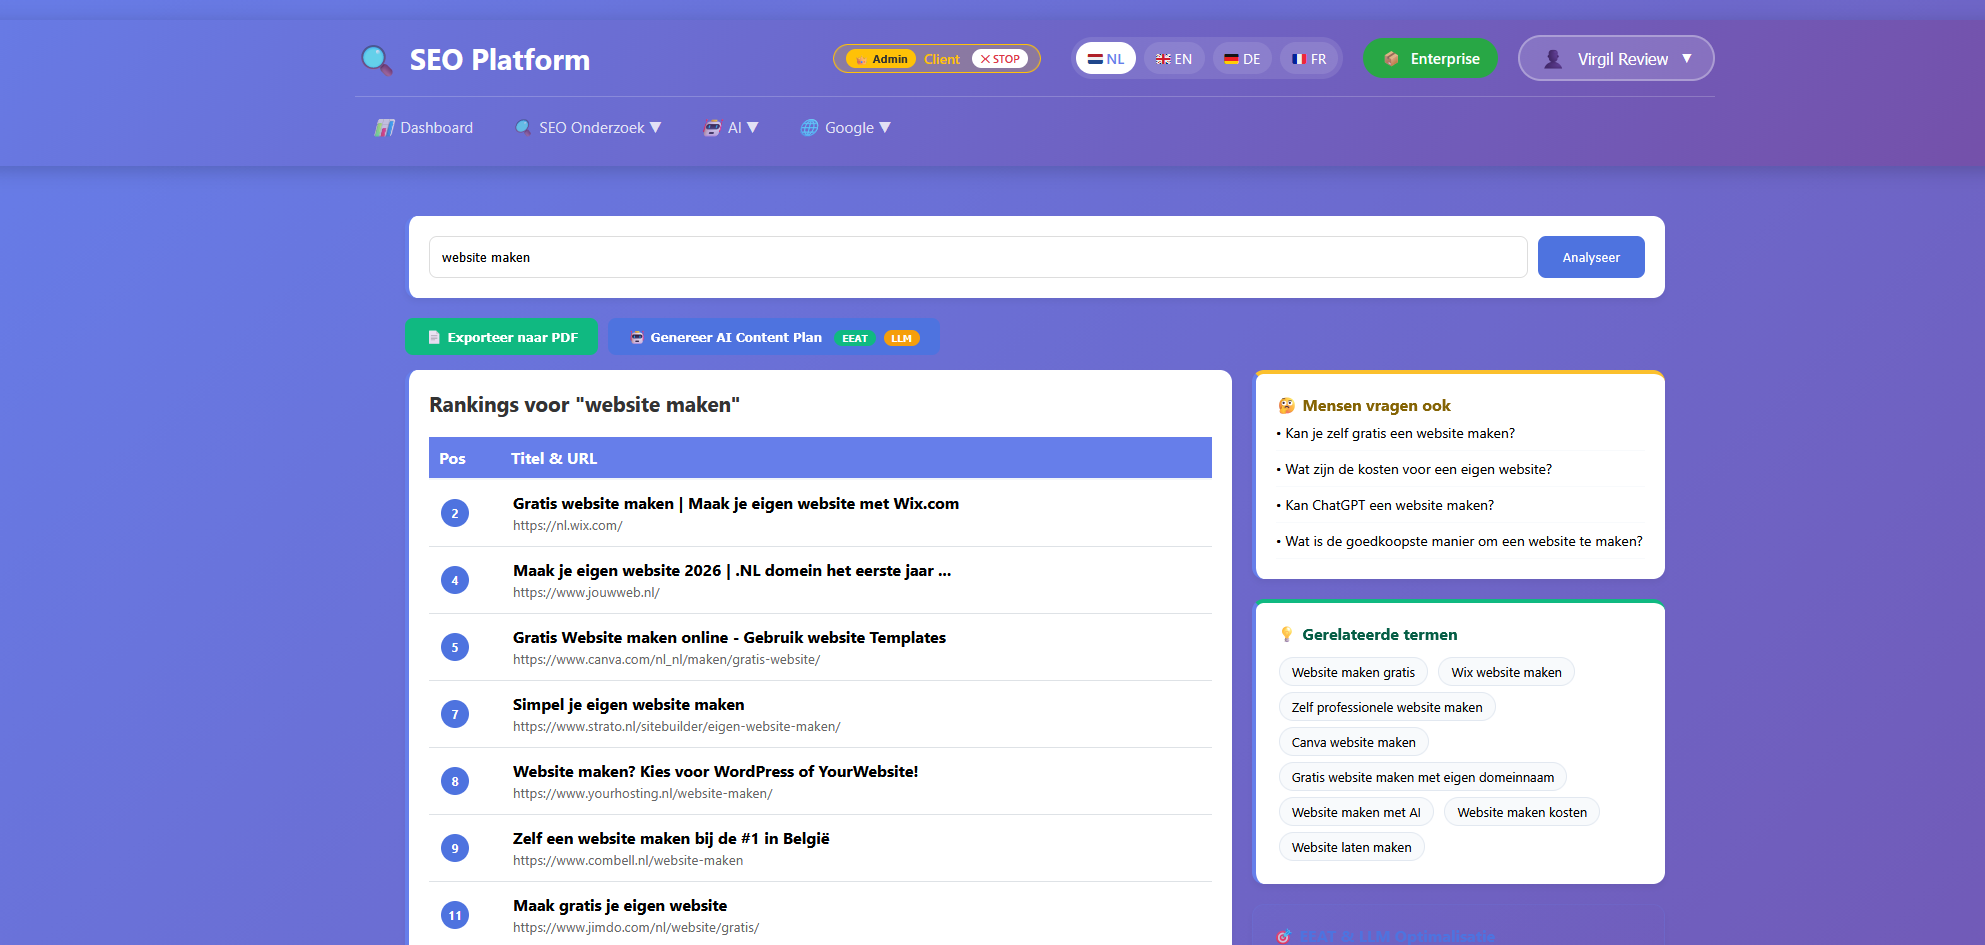Click the lightbulb icon by Gerelateerde termen

click(x=1287, y=635)
